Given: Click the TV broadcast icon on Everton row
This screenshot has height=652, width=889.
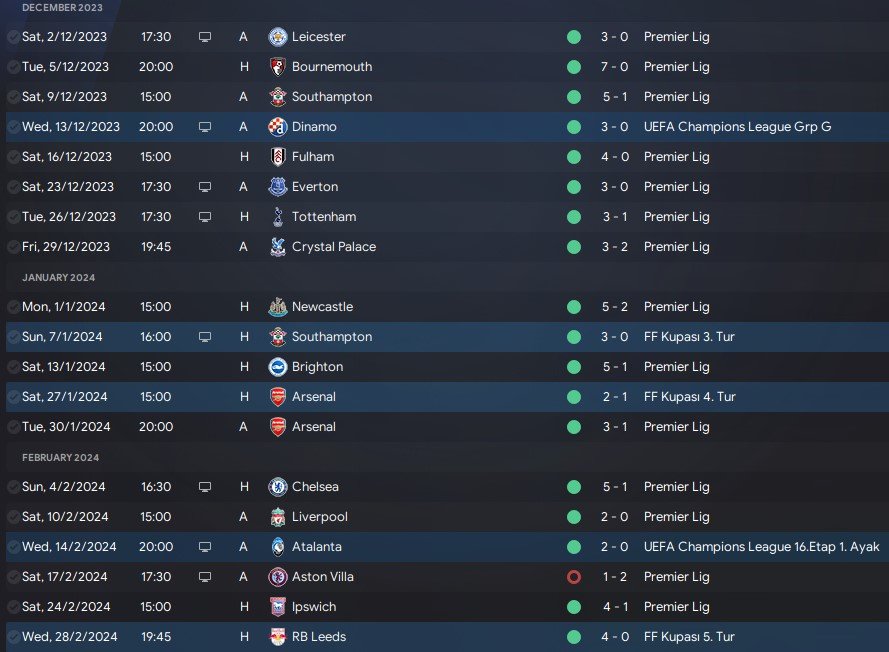Looking at the screenshot, I should (205, 187).
